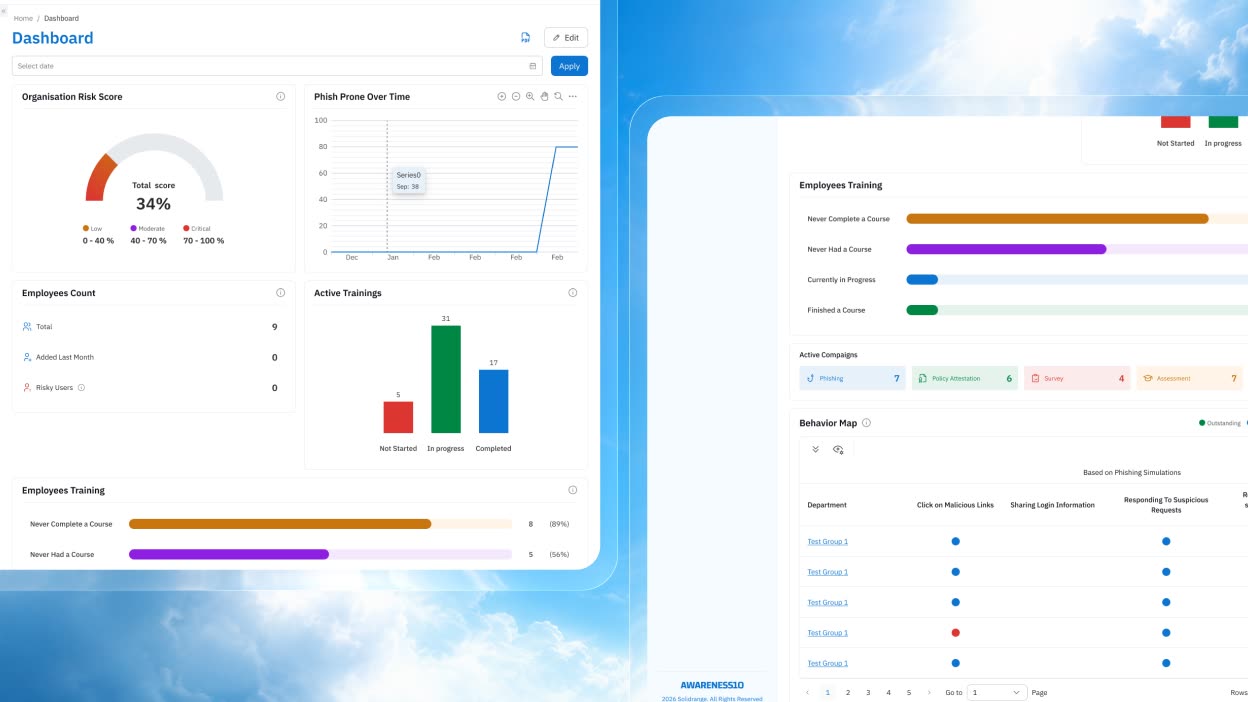This screenshot has width=1248, height=702.
Task: Click the Total employees people icon
Action: (x=27, y=327)
